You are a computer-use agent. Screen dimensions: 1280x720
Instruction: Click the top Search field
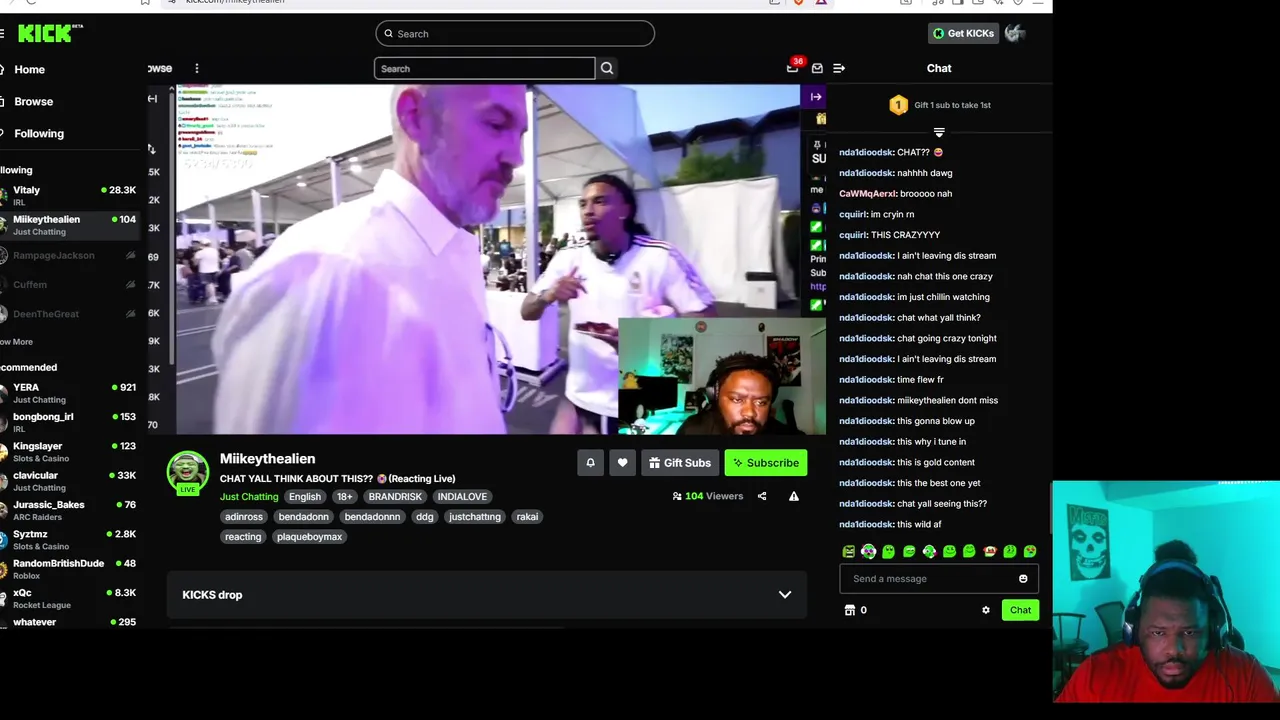(x=515, y=34)
